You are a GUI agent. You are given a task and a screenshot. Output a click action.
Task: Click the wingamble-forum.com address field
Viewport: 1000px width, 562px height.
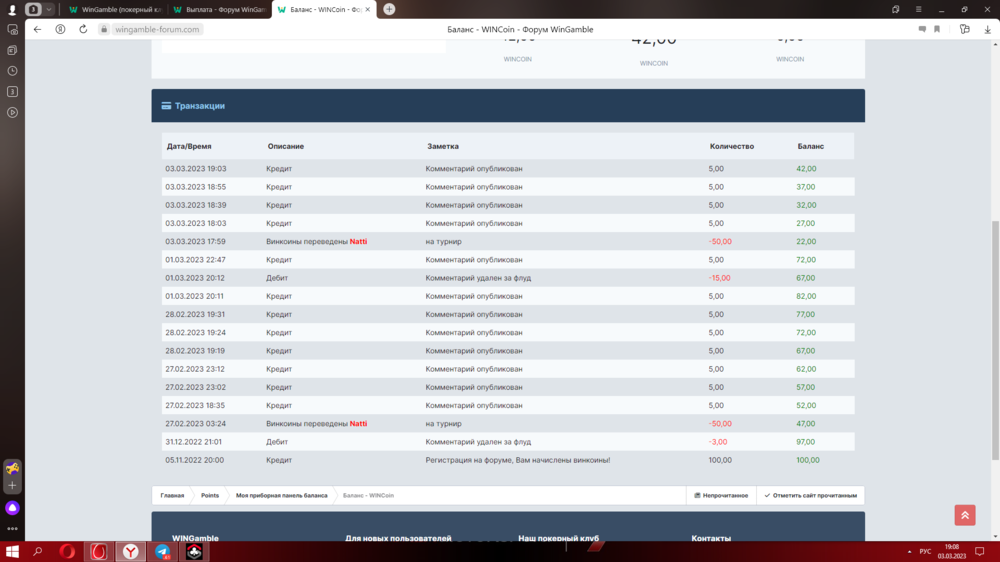coord(158,30)
